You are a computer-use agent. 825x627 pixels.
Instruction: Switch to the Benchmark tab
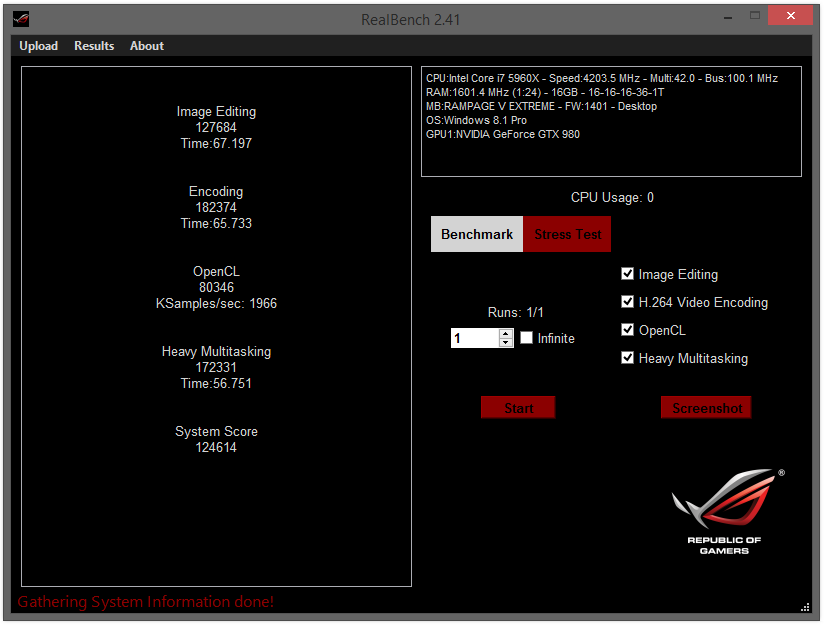(x=477, y=234)
